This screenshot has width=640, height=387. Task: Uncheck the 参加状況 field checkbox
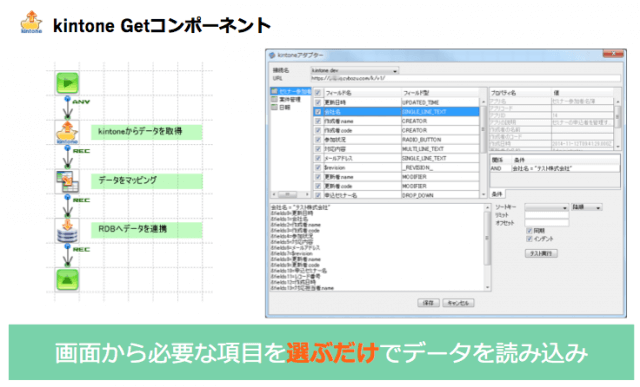(318, 140)
